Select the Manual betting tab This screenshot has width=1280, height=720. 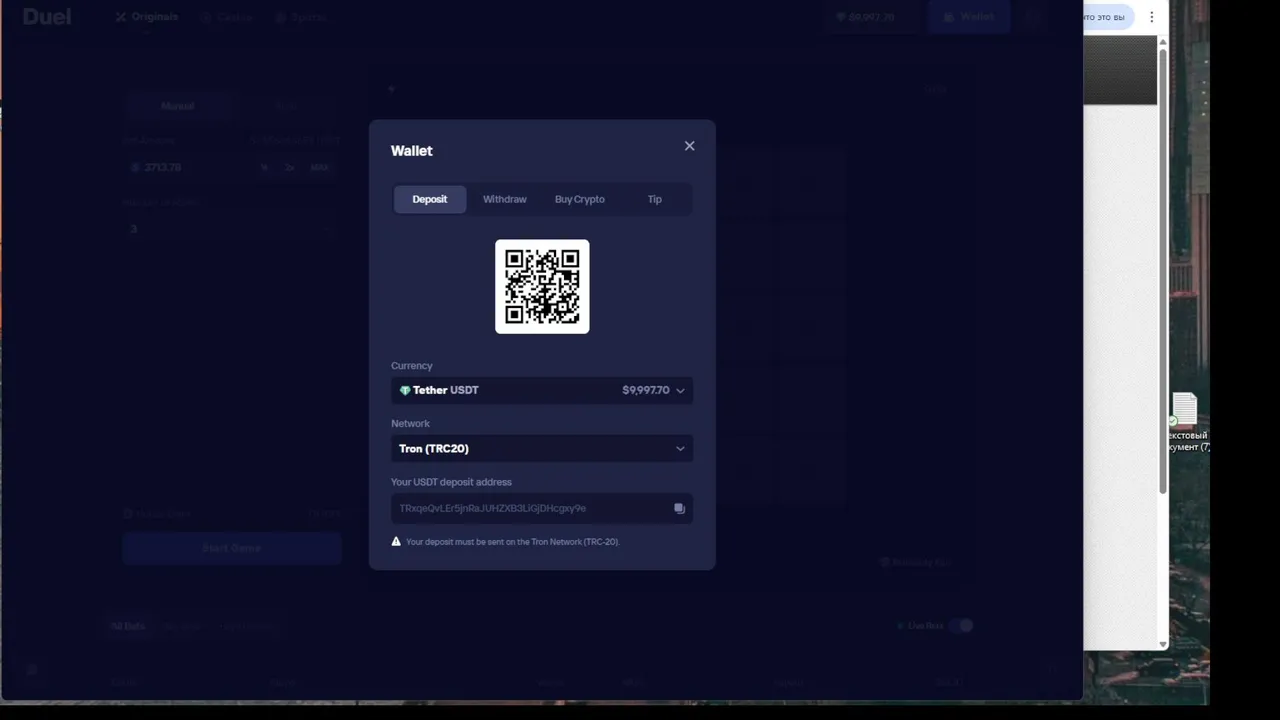[177, 106]
